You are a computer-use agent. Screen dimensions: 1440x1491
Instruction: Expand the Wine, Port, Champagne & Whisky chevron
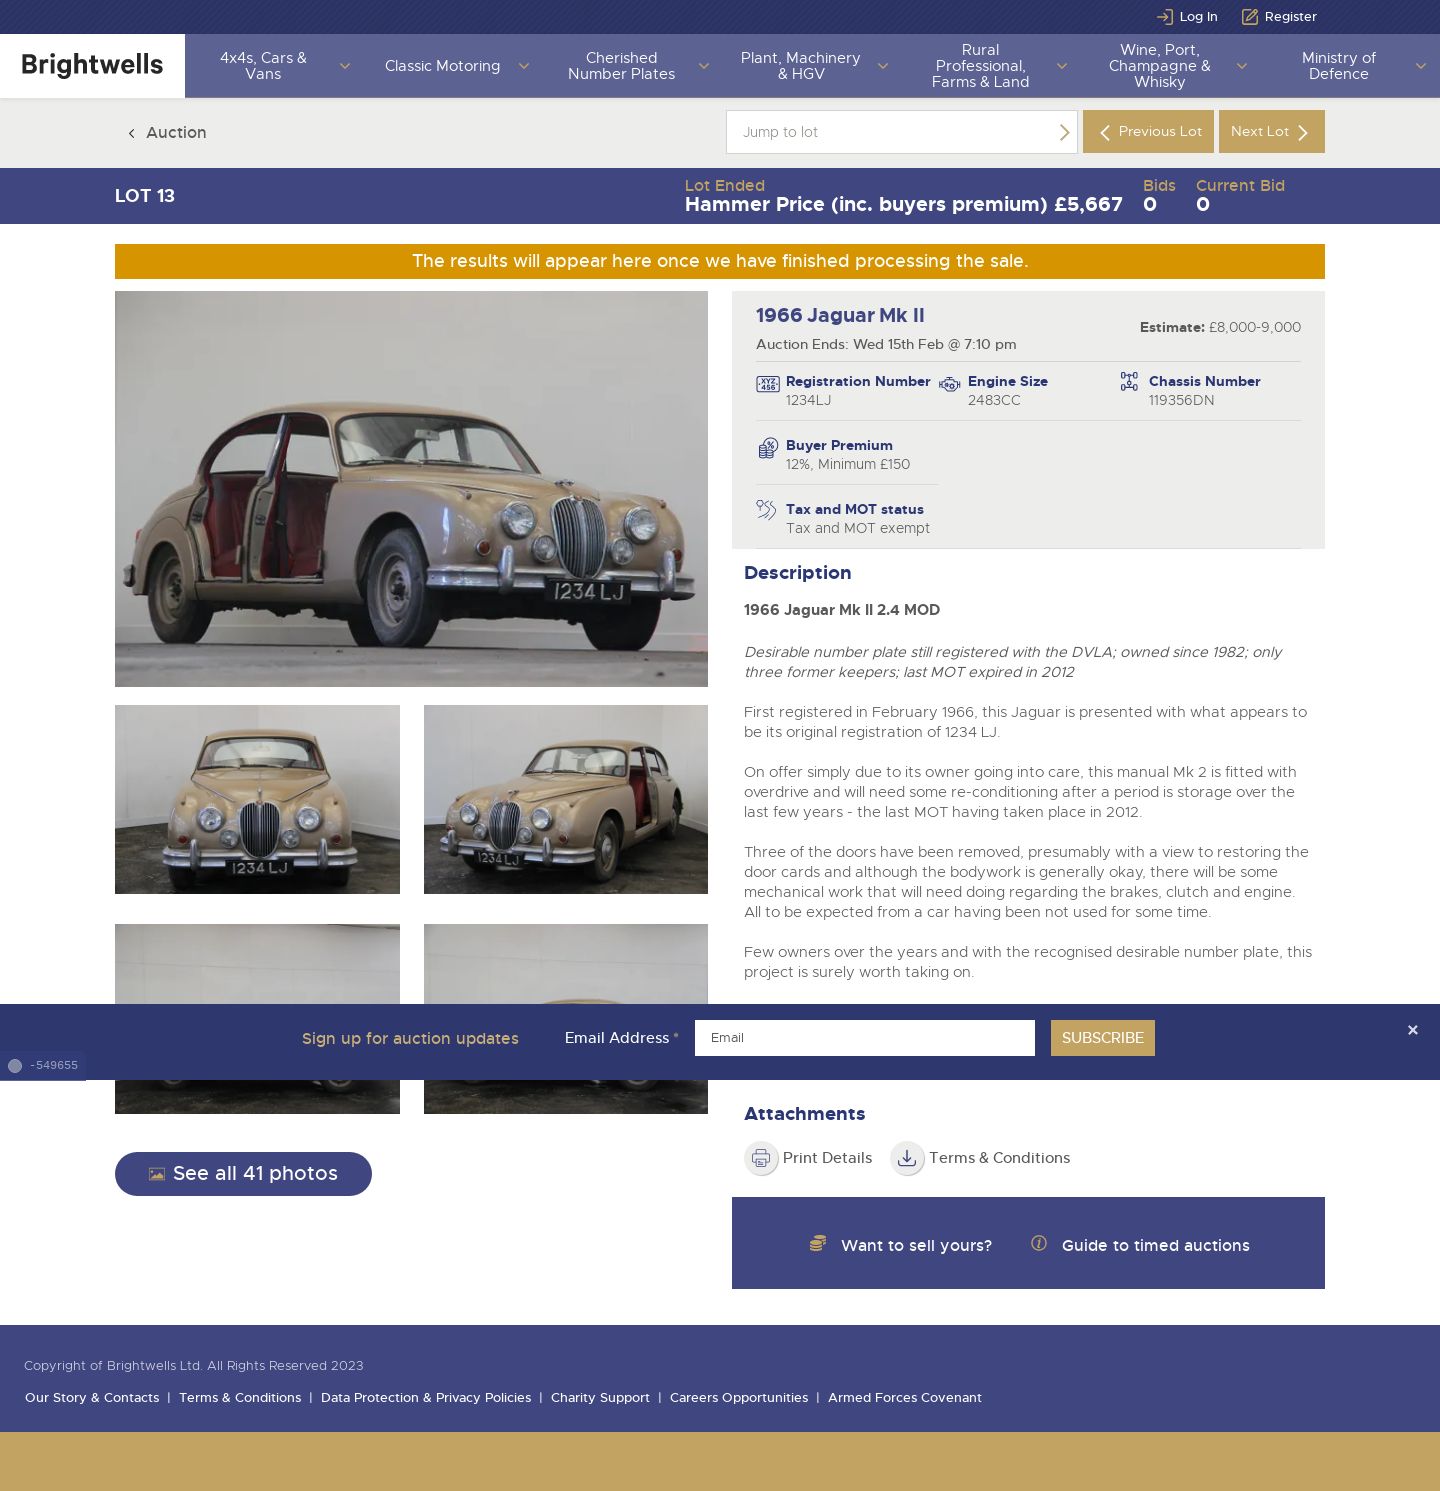1241,66
